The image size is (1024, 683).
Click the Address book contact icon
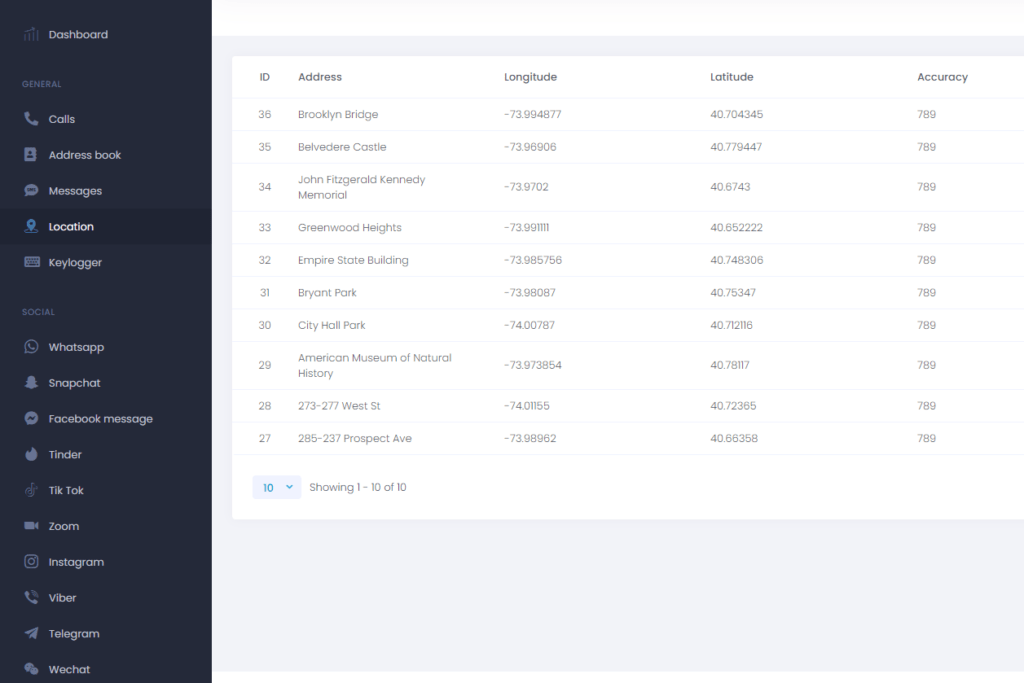31,154
